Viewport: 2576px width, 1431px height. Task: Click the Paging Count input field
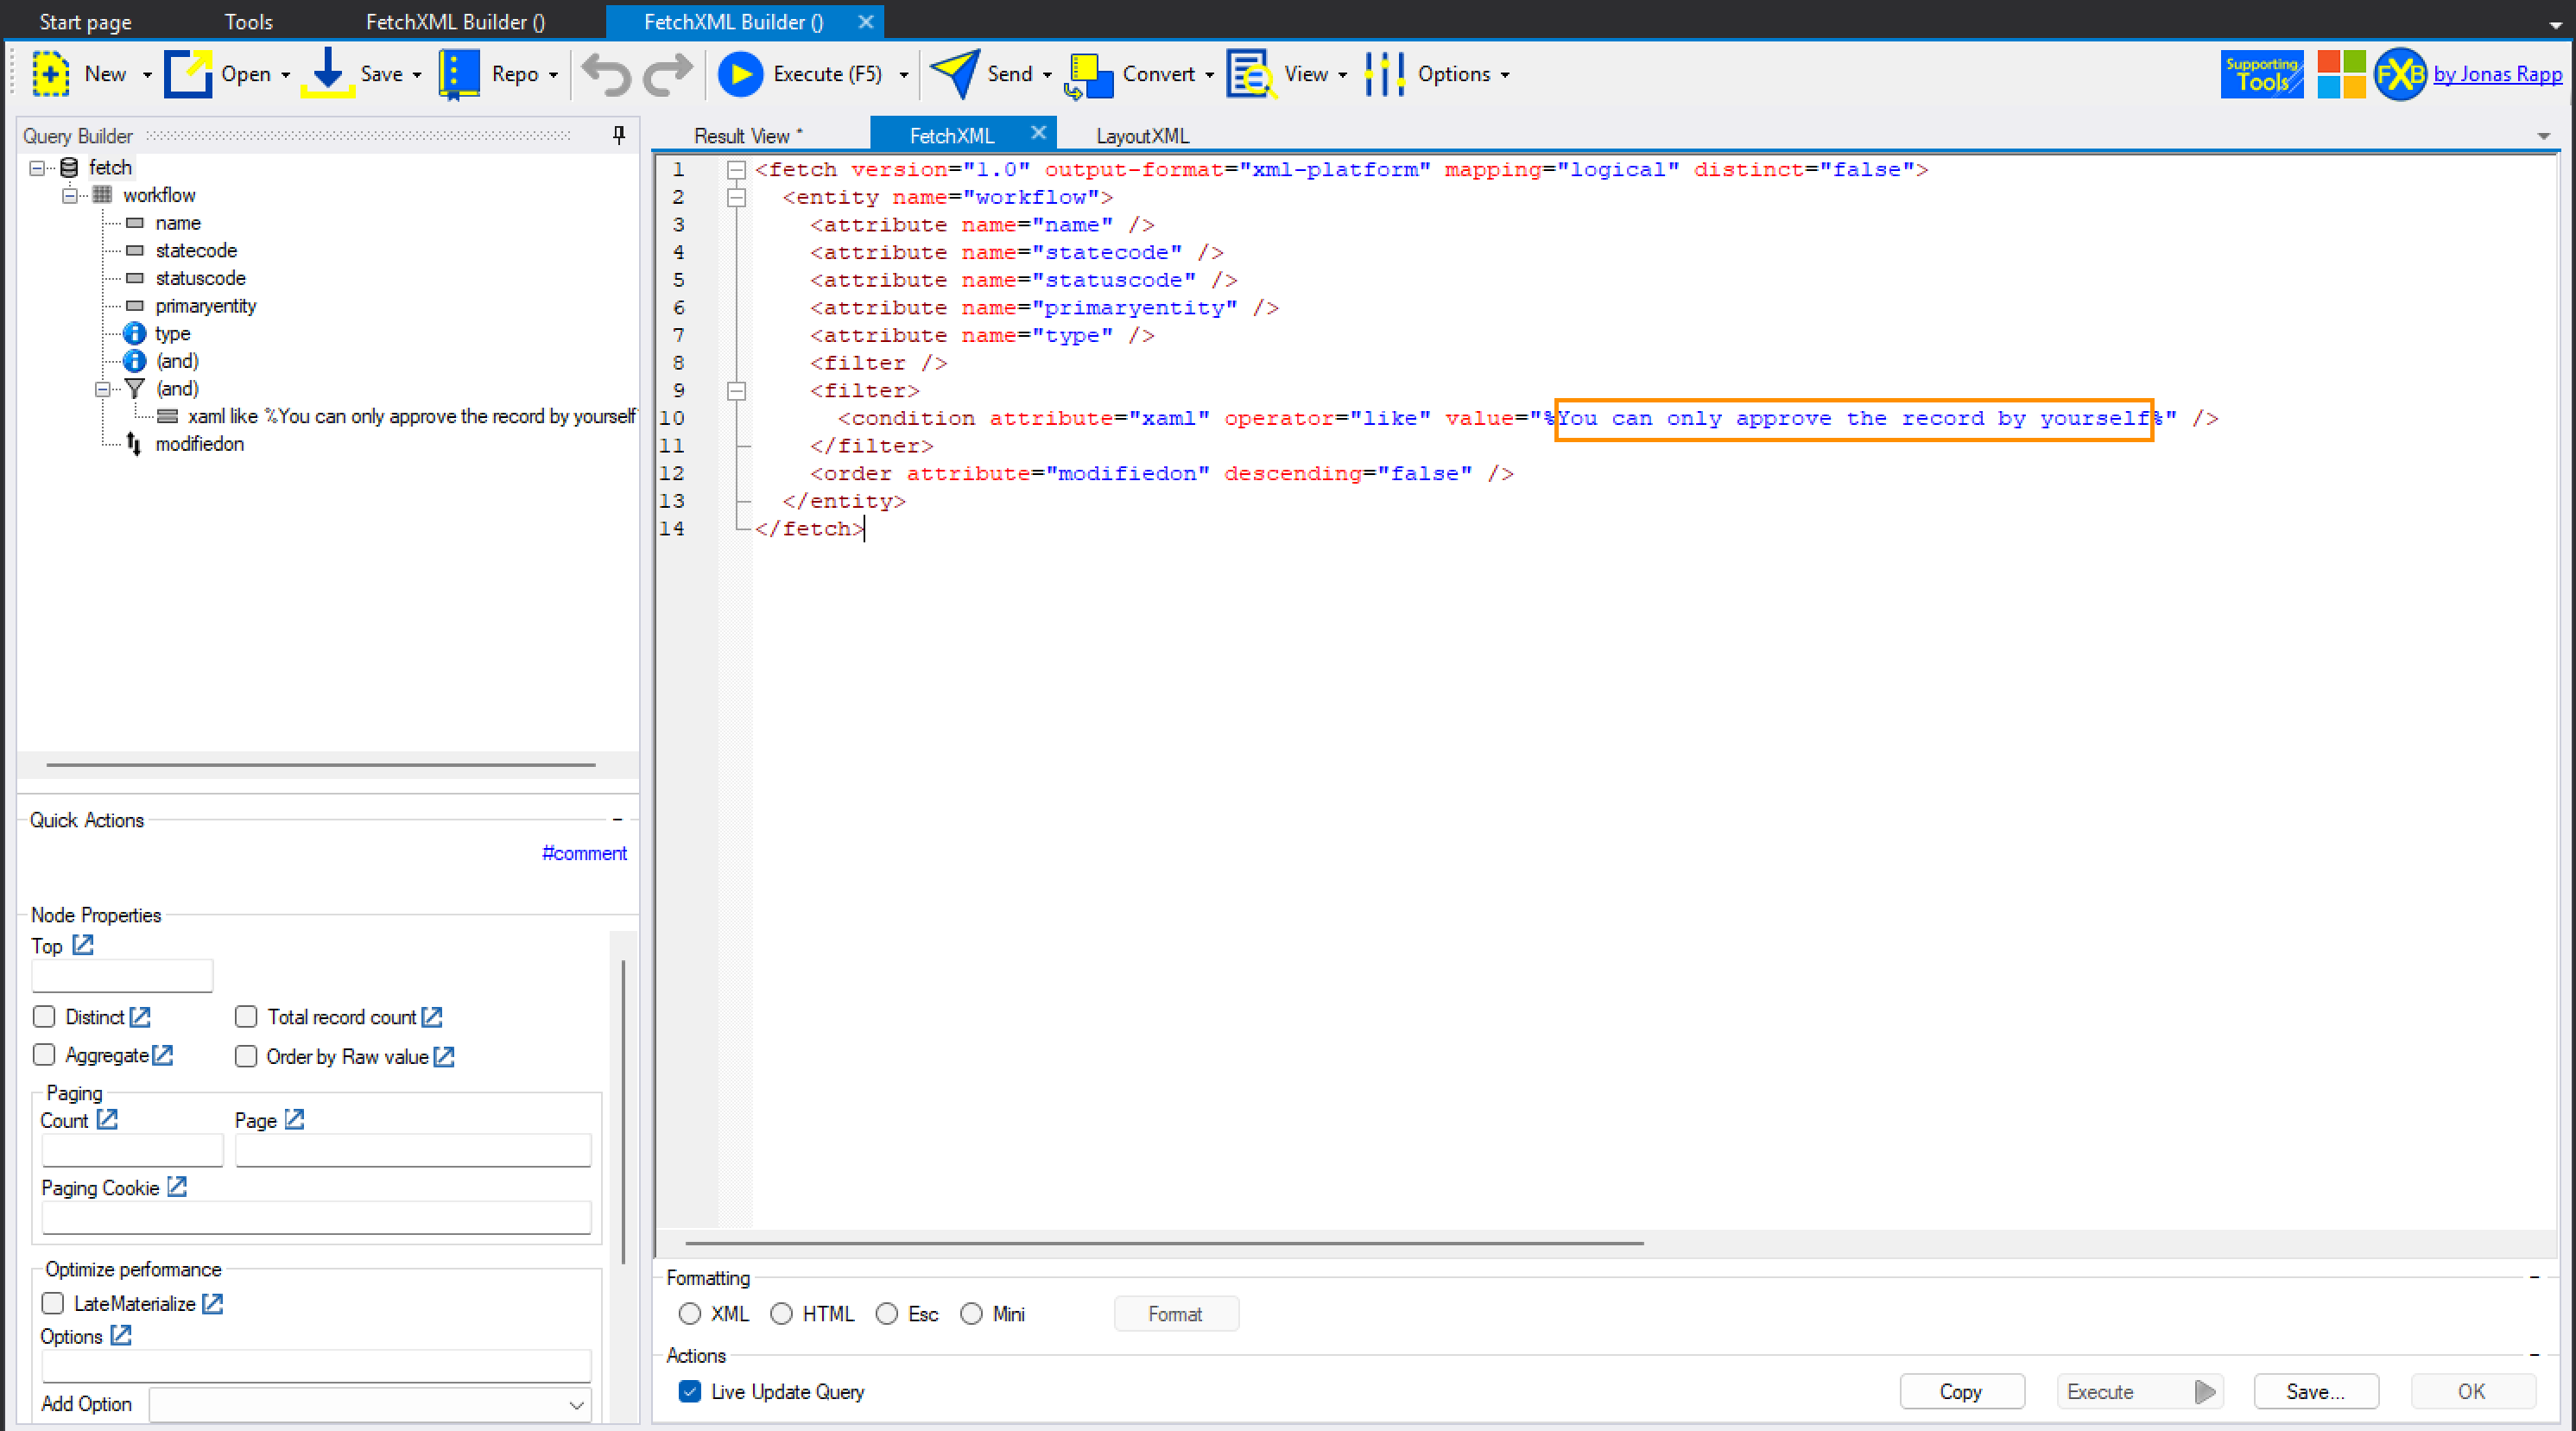[132, 1150]
